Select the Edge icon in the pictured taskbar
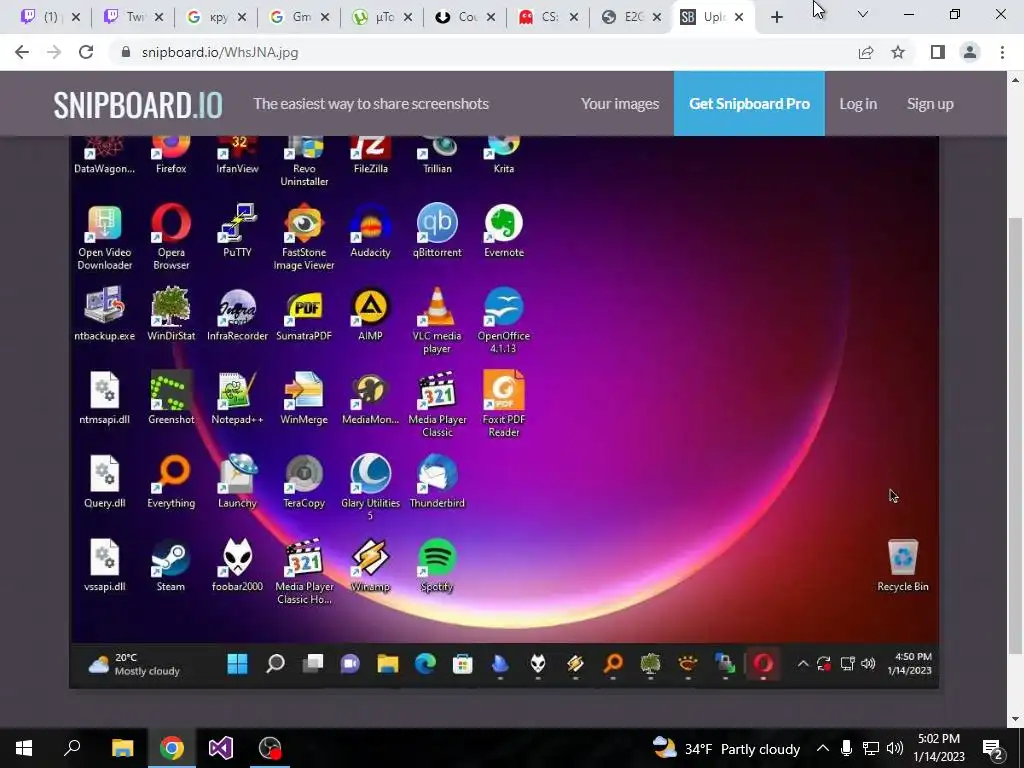 [x=425, y=664]
